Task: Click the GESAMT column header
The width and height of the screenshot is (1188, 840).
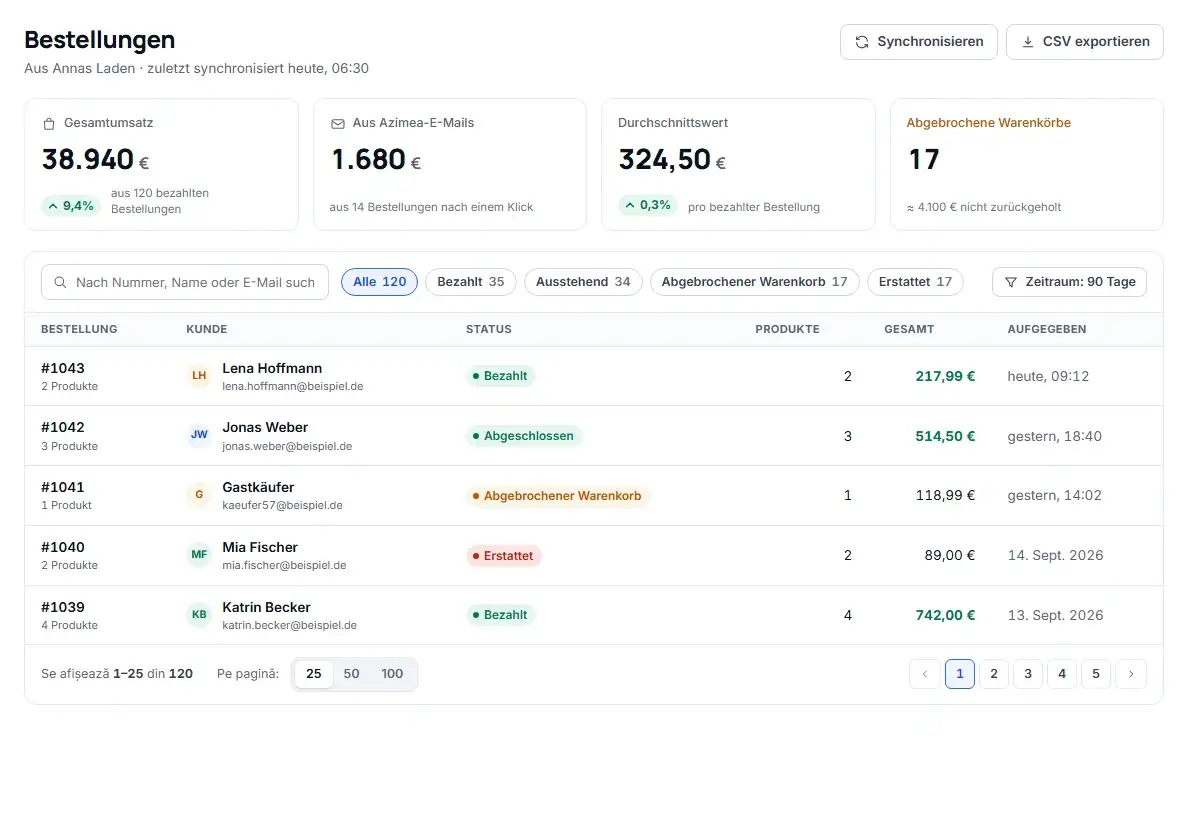Action: (x=909, y=329)
